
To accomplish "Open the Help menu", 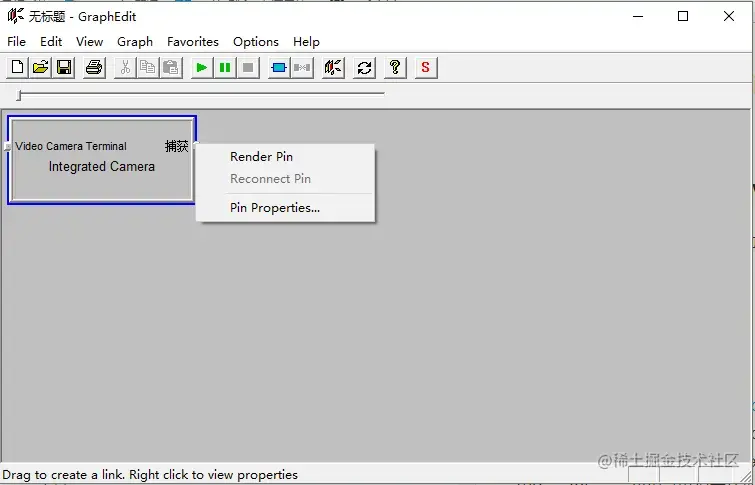I will [x=306, y=42].
